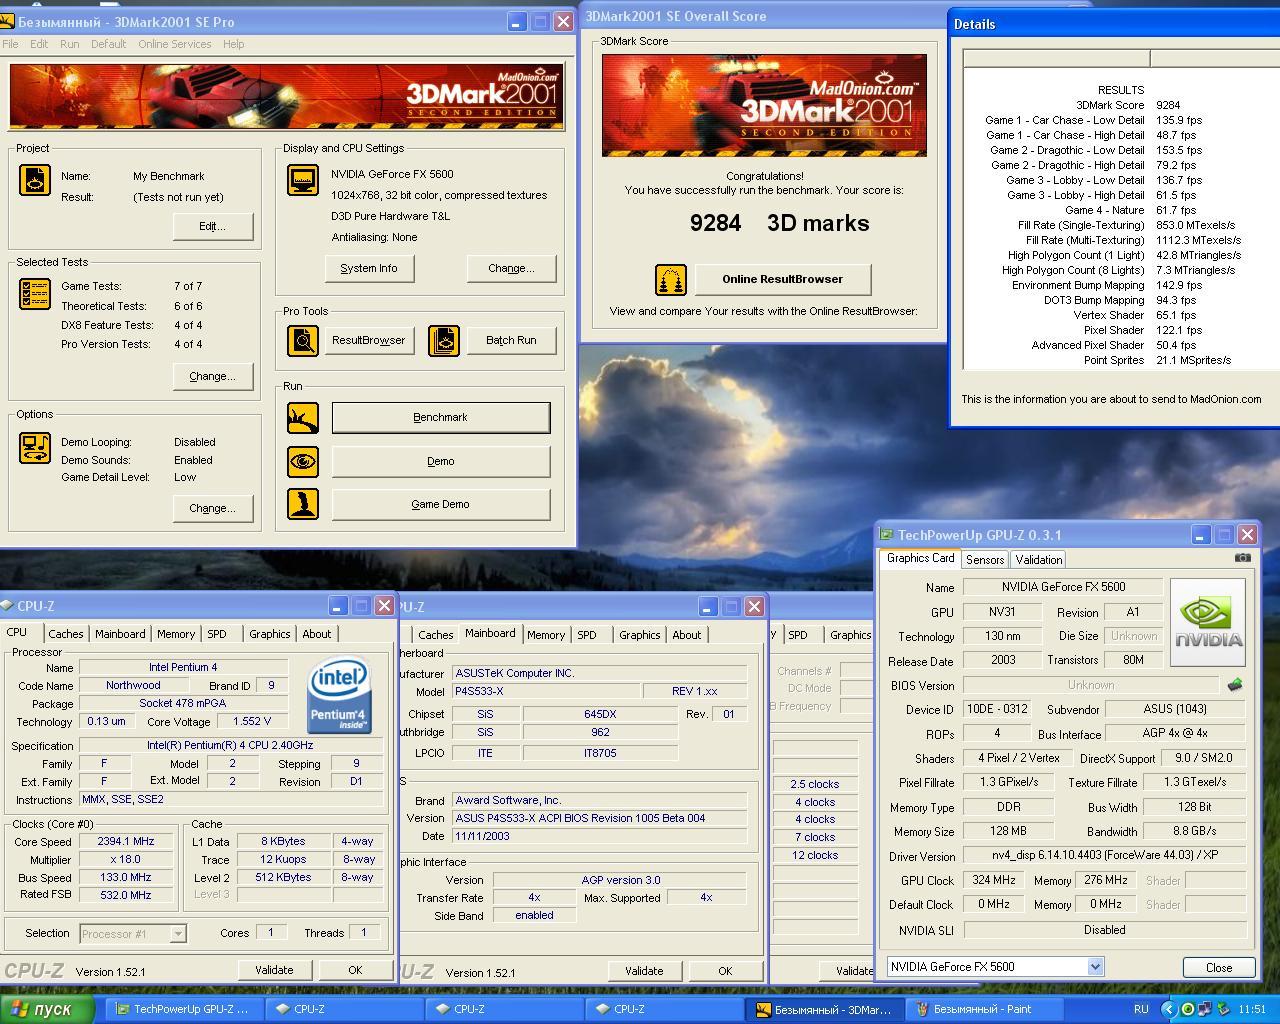Click the RU language indicator in tray
This screenshot has width=1280, height=1024.
tap(1141, 1009)
